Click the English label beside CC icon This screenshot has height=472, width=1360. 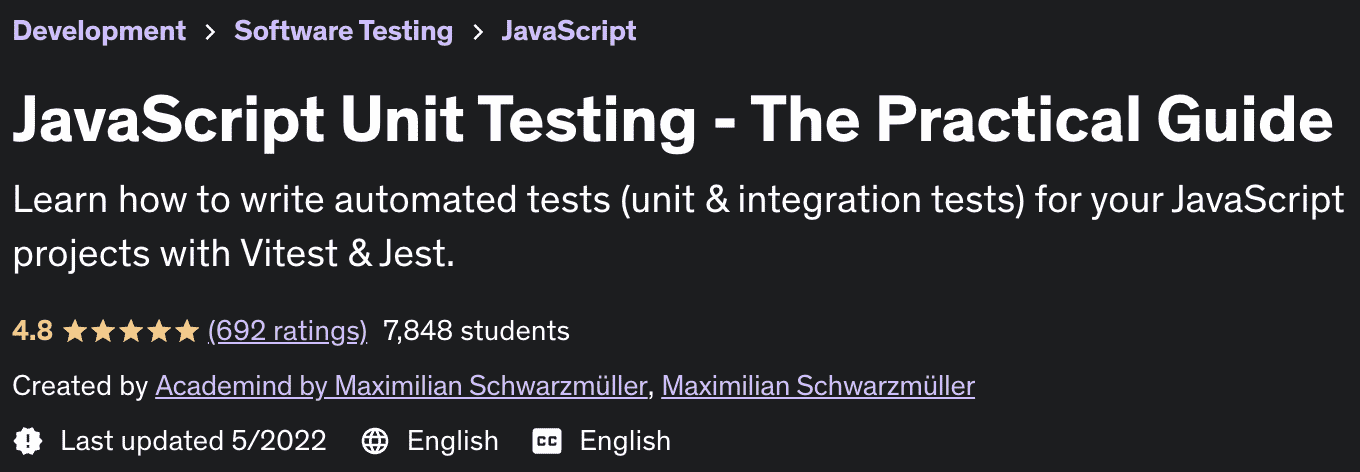point(625,440)
